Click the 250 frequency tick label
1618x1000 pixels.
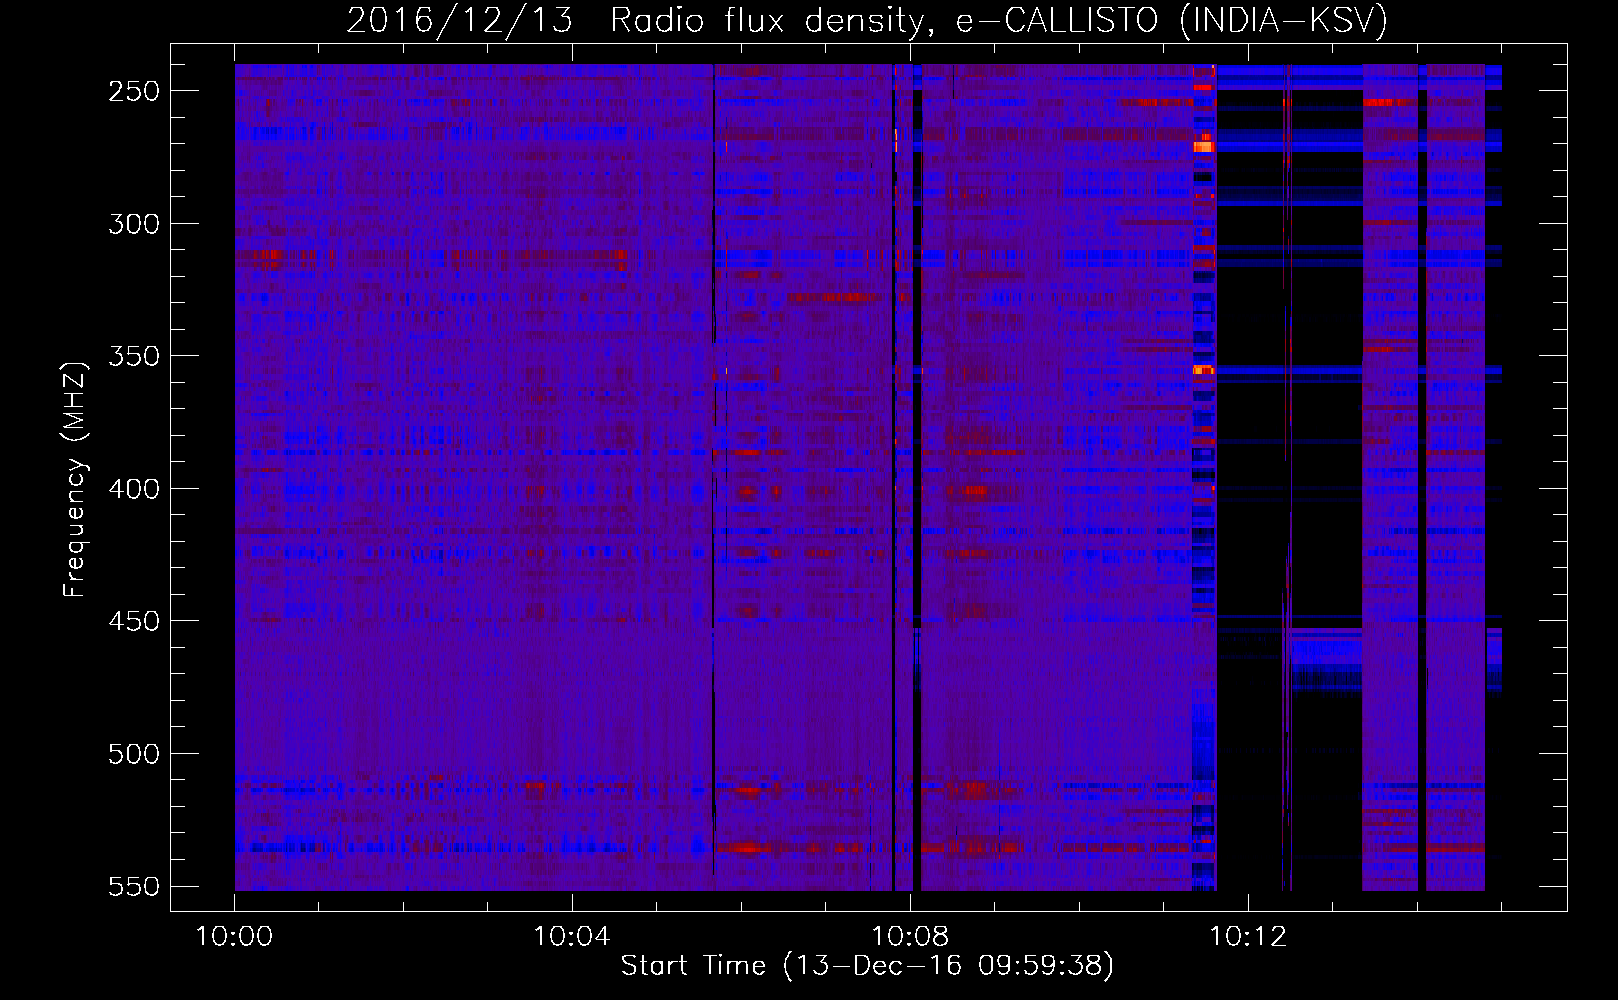134,91
